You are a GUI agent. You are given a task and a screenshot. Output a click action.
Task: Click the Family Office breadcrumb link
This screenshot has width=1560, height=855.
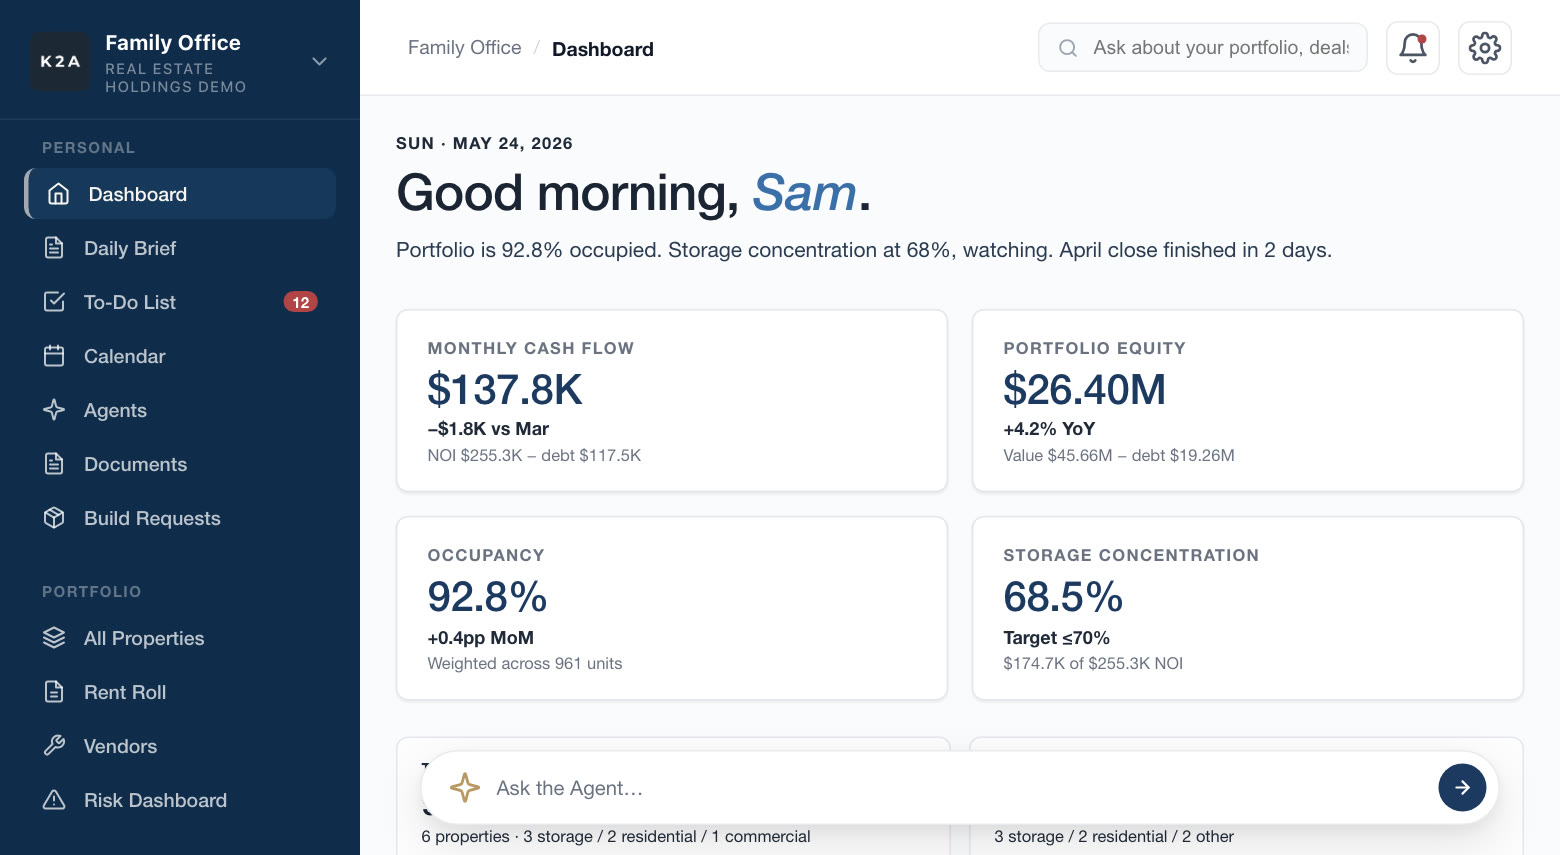[x=465, y=48]
